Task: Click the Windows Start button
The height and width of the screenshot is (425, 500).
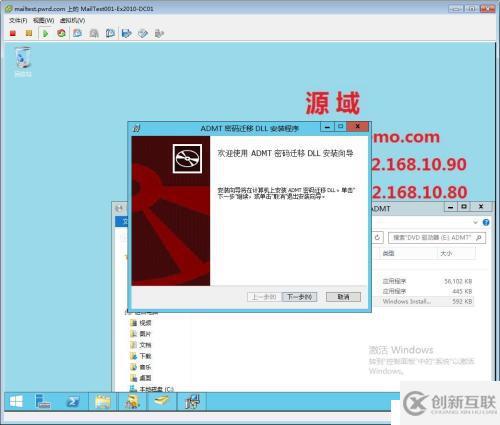Action: click(x=16, y=401)
